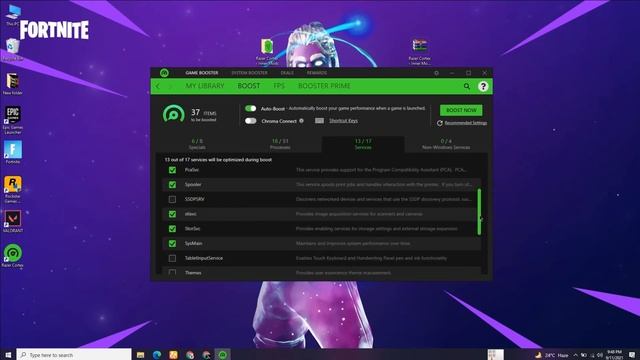Click the SSDPSRV service description
Image resolution: width=640 pixels, height=360 pixels.
(x=384, y=199)
